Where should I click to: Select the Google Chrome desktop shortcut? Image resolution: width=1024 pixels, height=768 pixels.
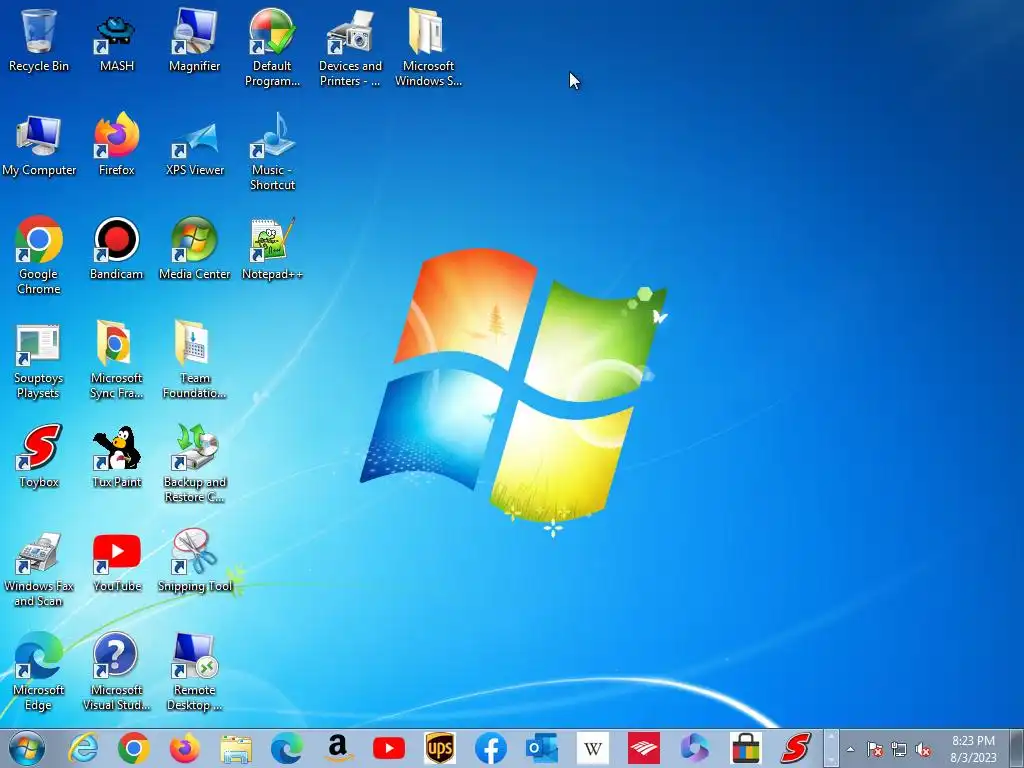point(39,255)
